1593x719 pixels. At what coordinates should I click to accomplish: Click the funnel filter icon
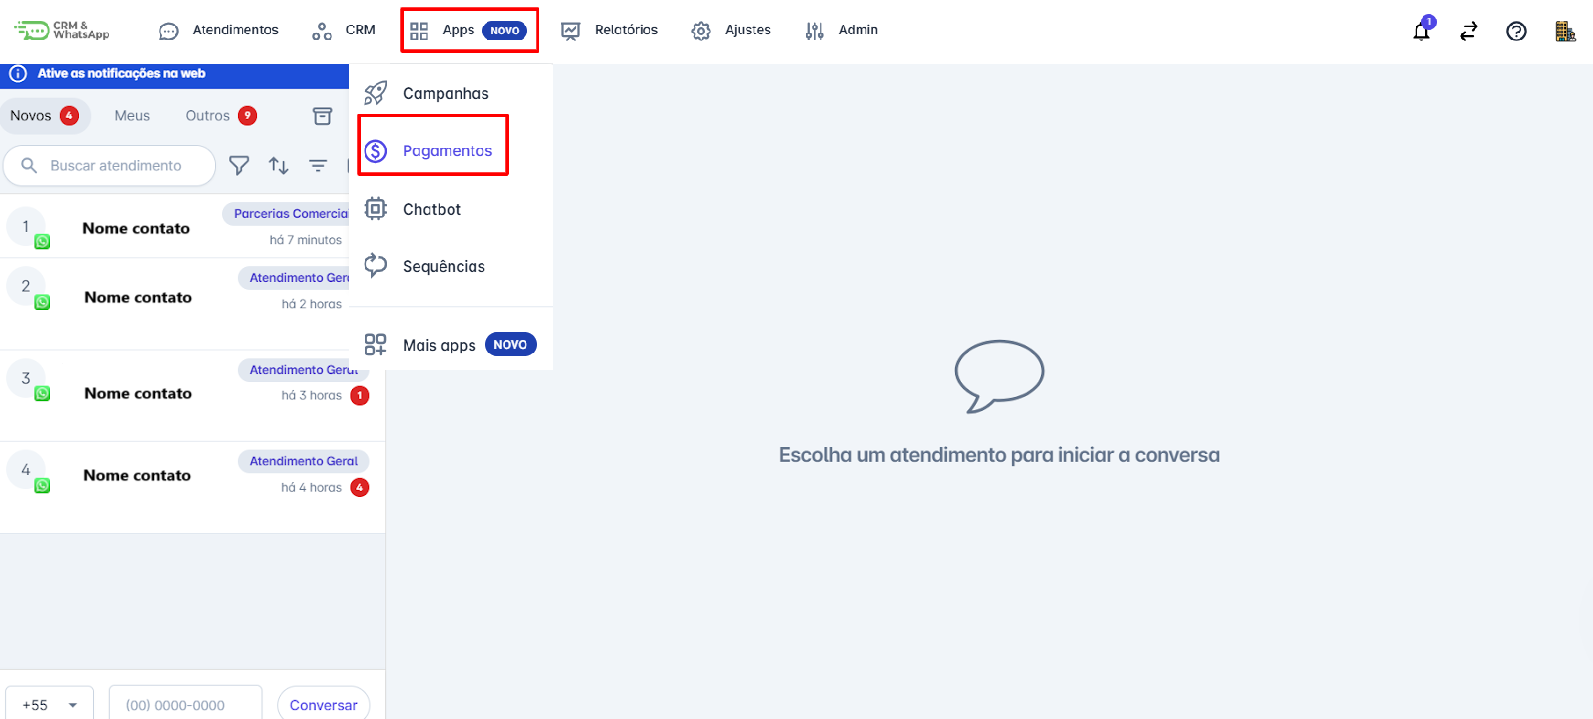(239, 165)
